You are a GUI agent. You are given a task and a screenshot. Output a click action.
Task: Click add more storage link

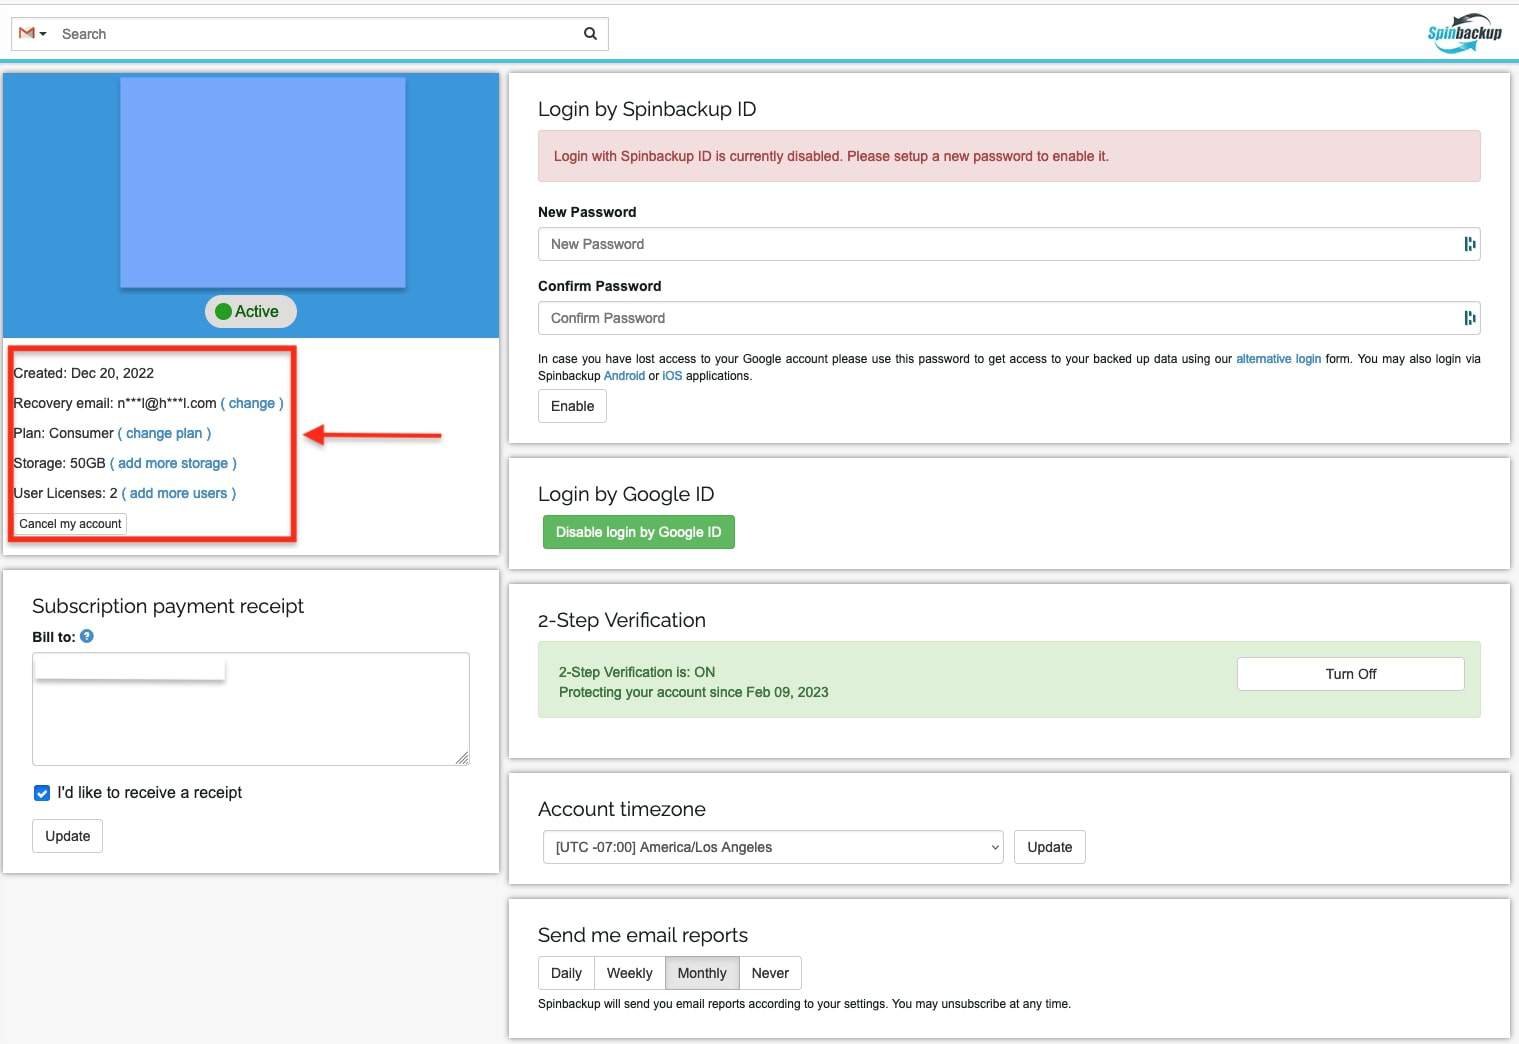tap(173, 463)
